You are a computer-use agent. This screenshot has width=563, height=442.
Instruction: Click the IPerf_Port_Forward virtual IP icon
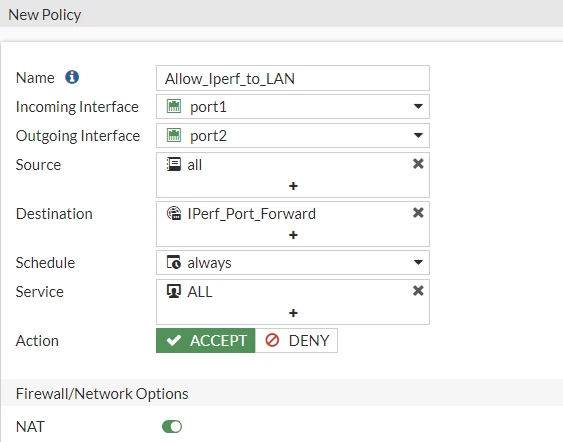[174, 213]
